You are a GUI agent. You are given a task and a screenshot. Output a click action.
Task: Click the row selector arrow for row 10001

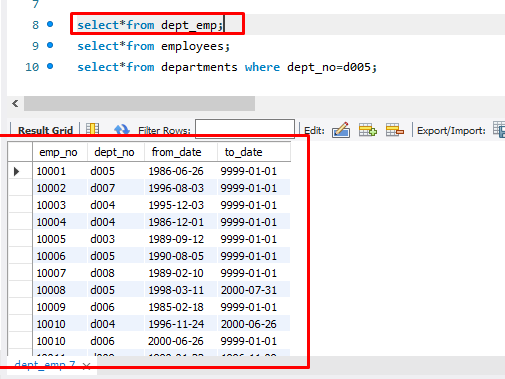pos(16,171)
